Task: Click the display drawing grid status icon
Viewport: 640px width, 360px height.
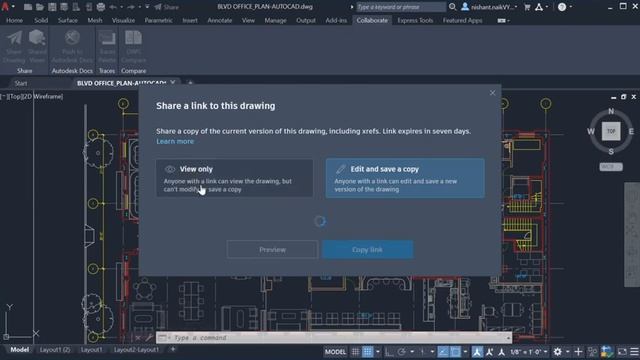Action: click(356, 352)
